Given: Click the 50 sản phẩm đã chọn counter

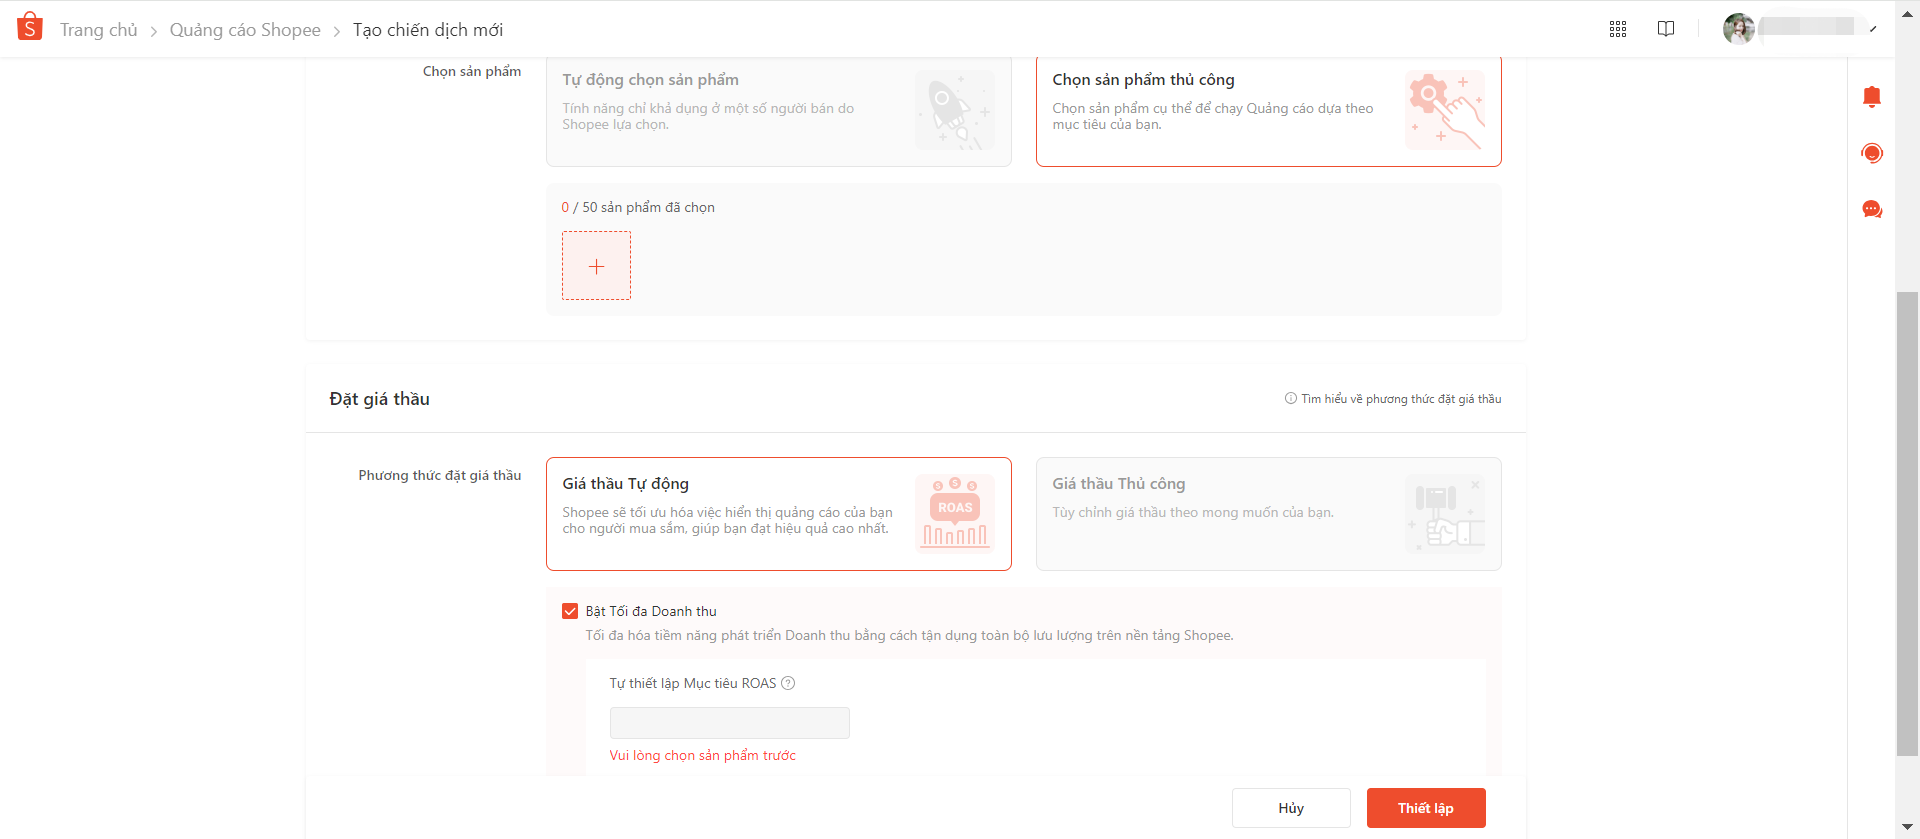Looking at the screenshot, I should [x=638, y=207].
